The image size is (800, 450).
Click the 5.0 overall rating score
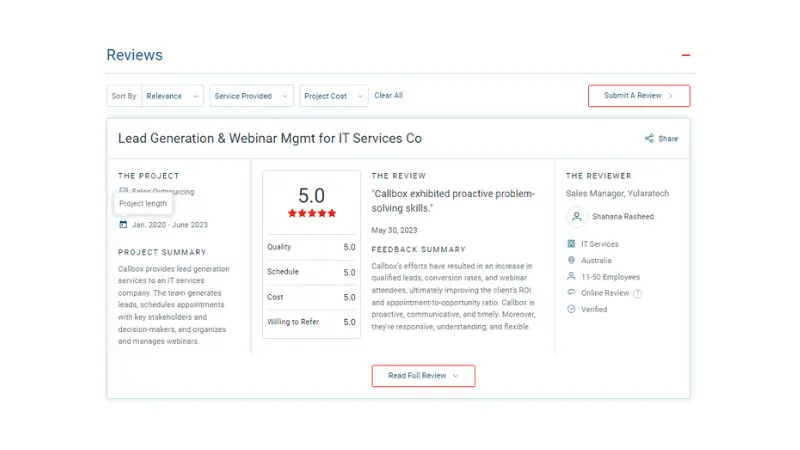[311, 196]
